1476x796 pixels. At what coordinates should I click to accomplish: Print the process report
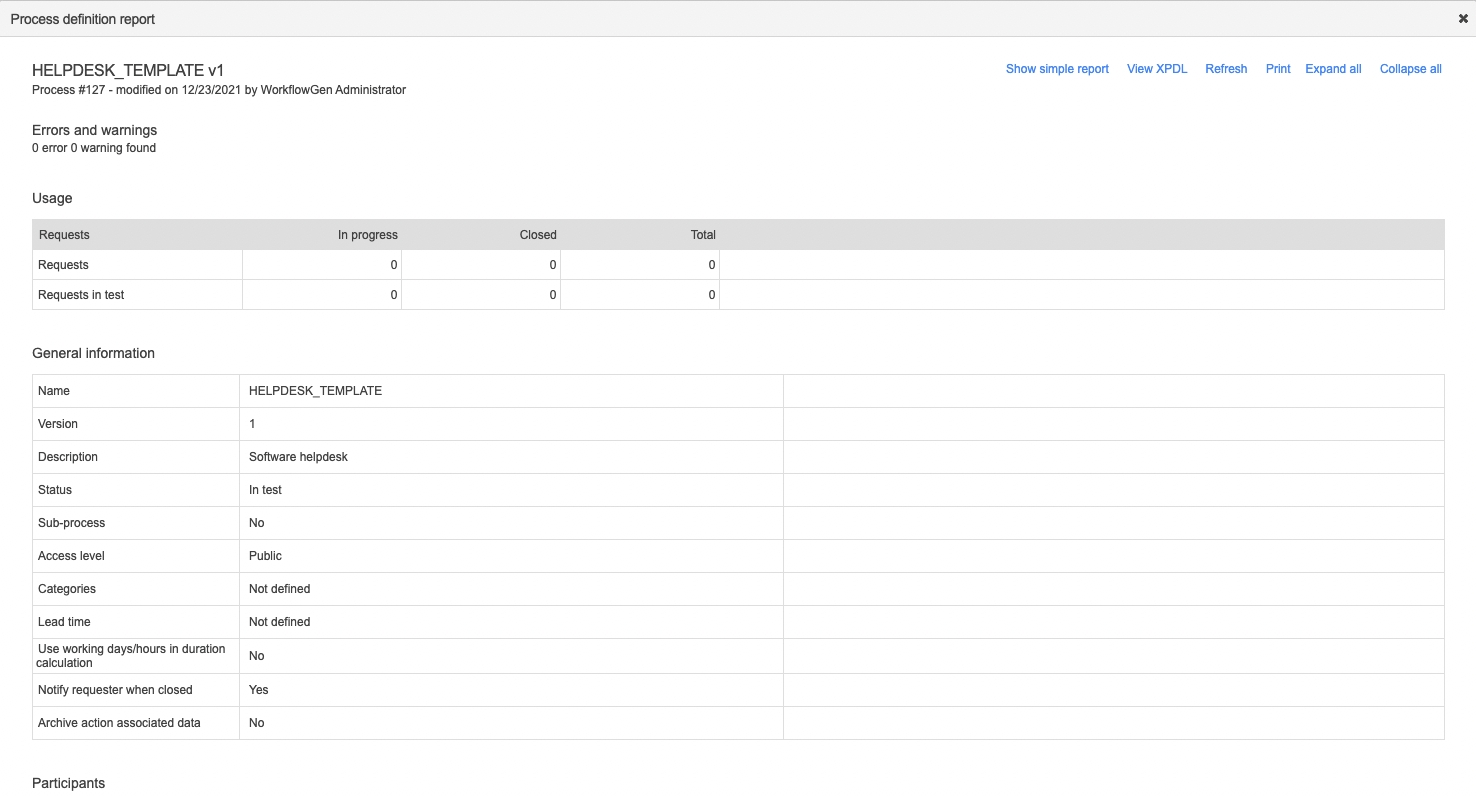click(1278, 69)
